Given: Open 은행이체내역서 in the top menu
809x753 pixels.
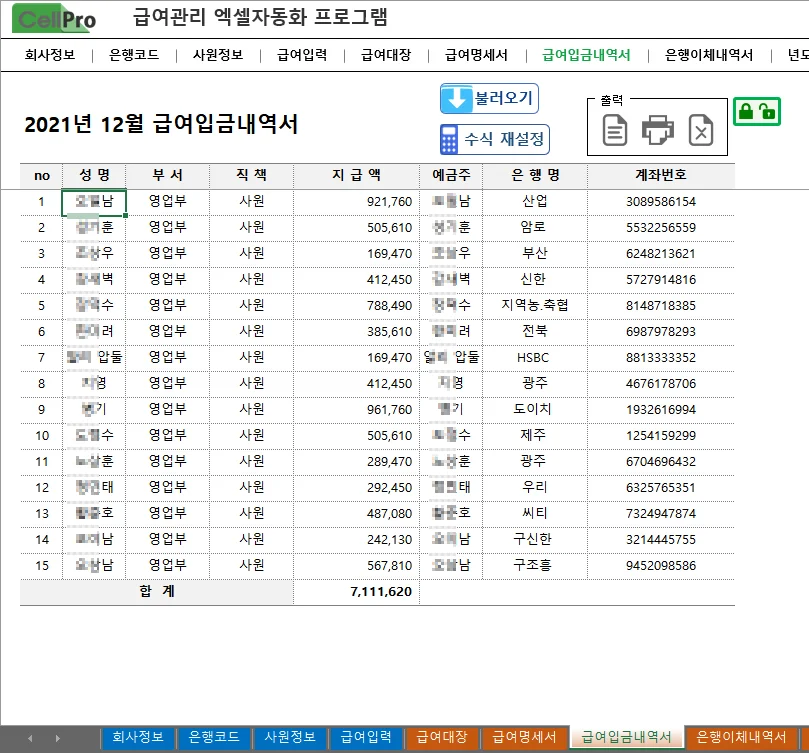Looking at the screenshot, I should 709,55.
